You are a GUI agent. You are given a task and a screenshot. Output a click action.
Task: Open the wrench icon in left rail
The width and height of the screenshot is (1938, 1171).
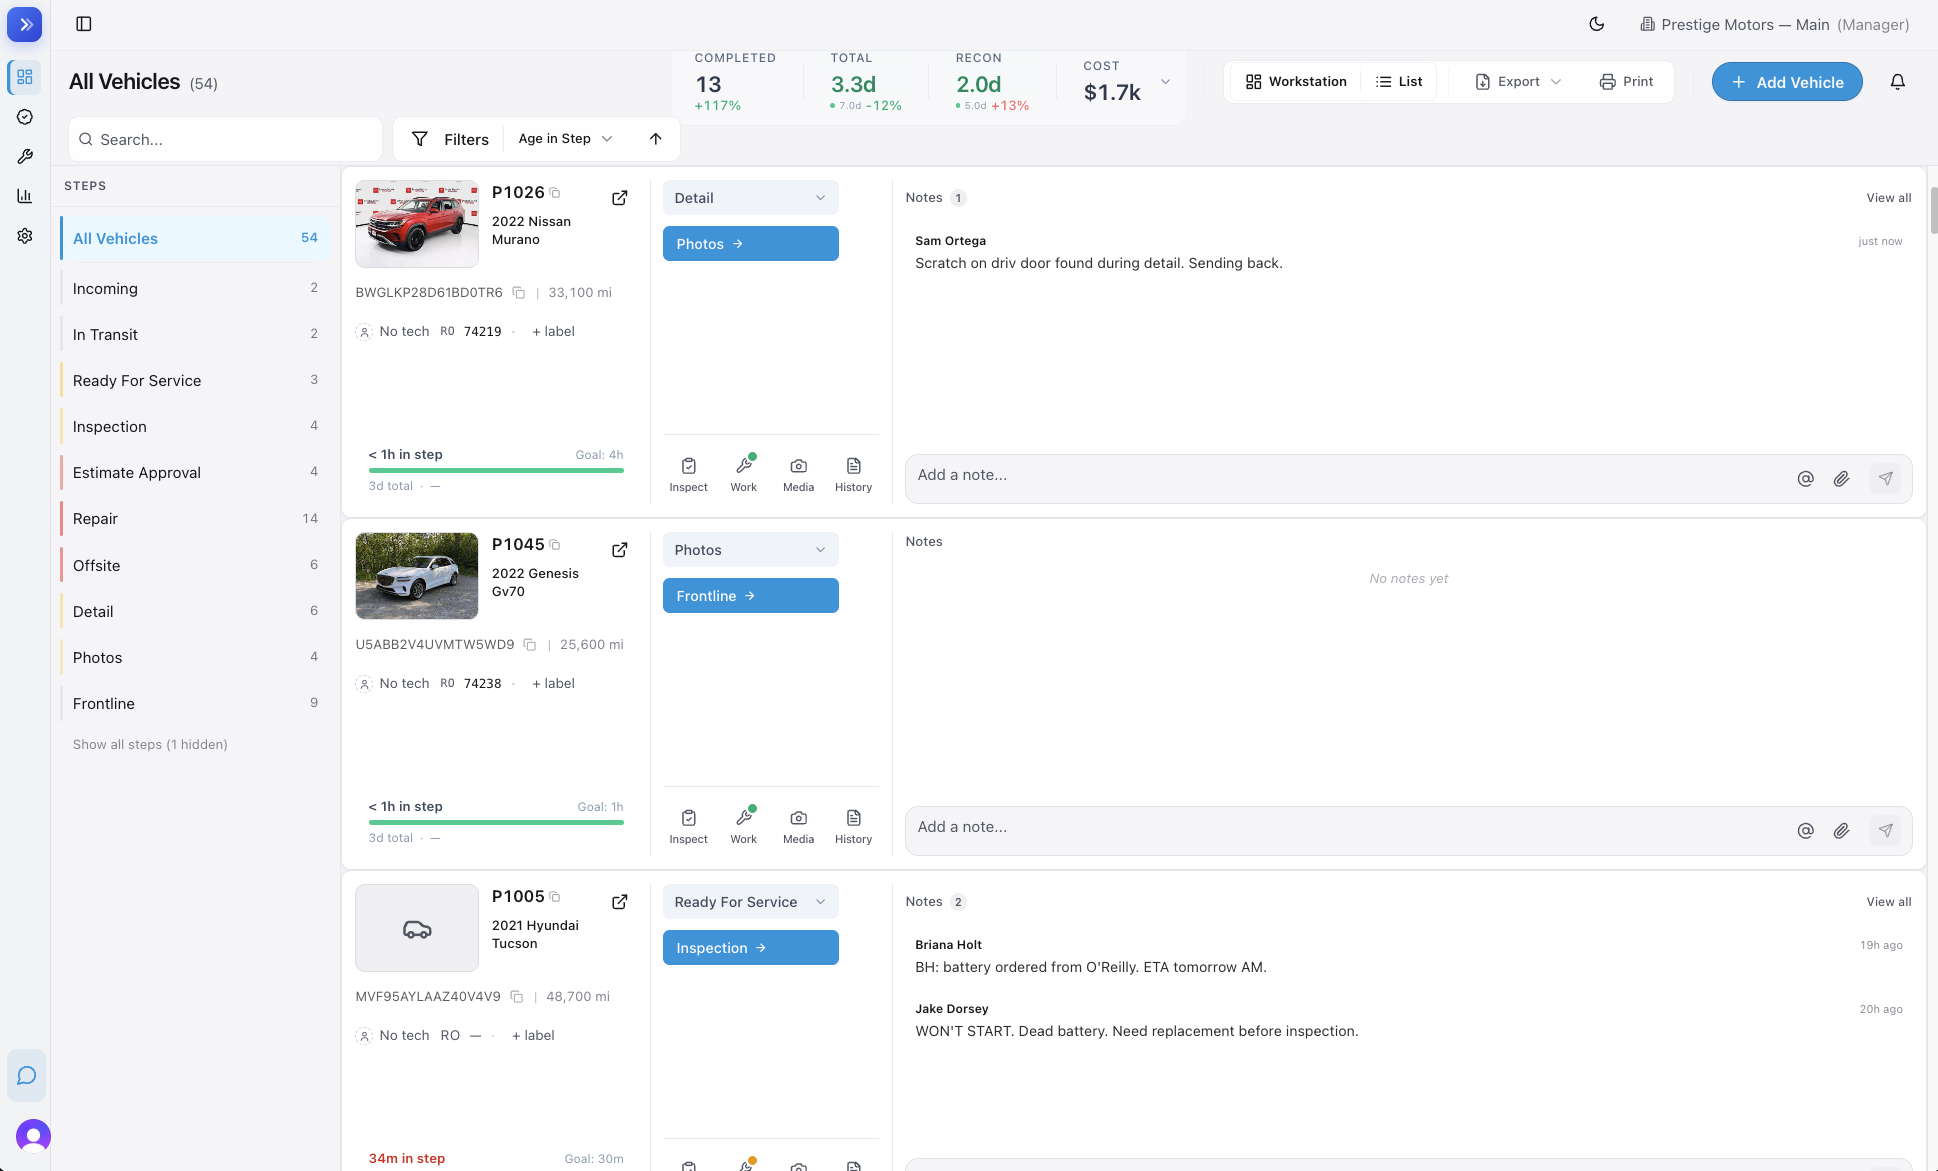click(x=25, y=157)
